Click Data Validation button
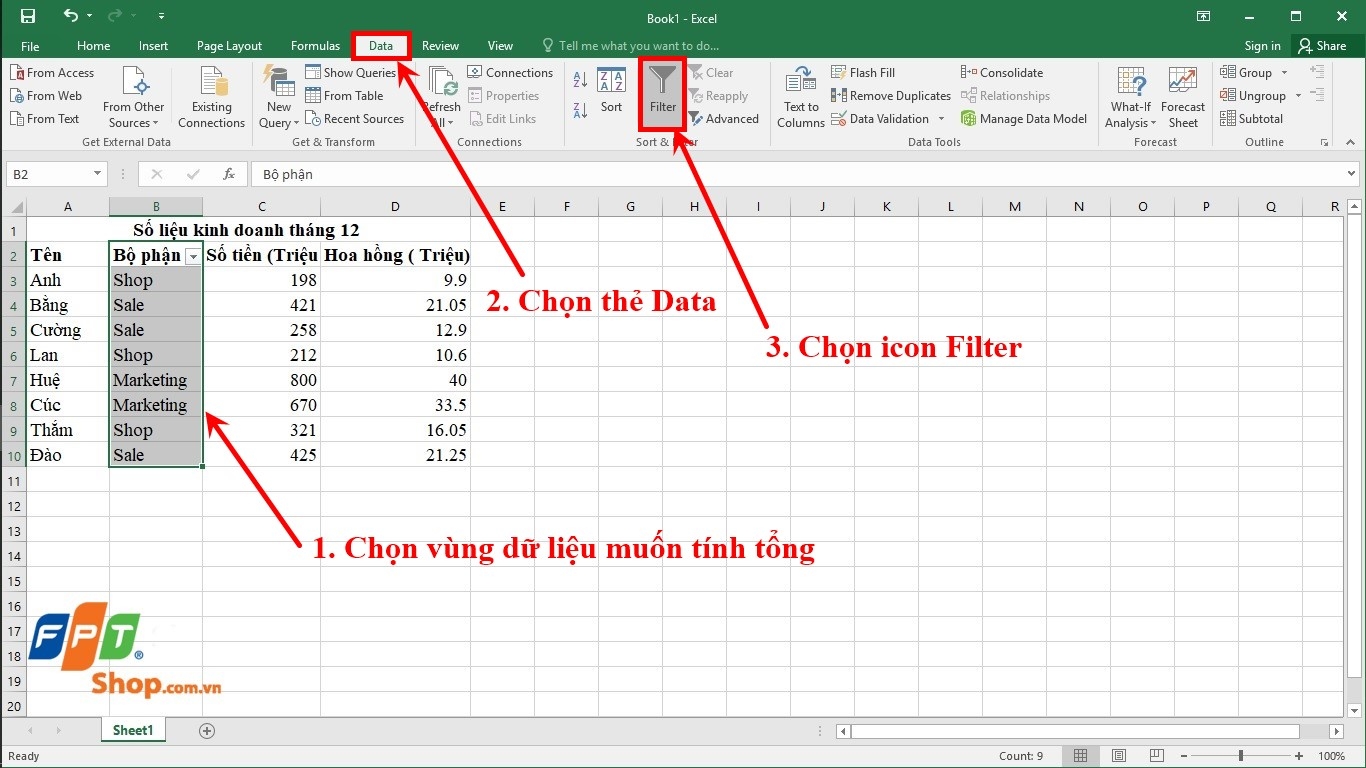This screenshot has width=1366, height=768. pos(880,119)
